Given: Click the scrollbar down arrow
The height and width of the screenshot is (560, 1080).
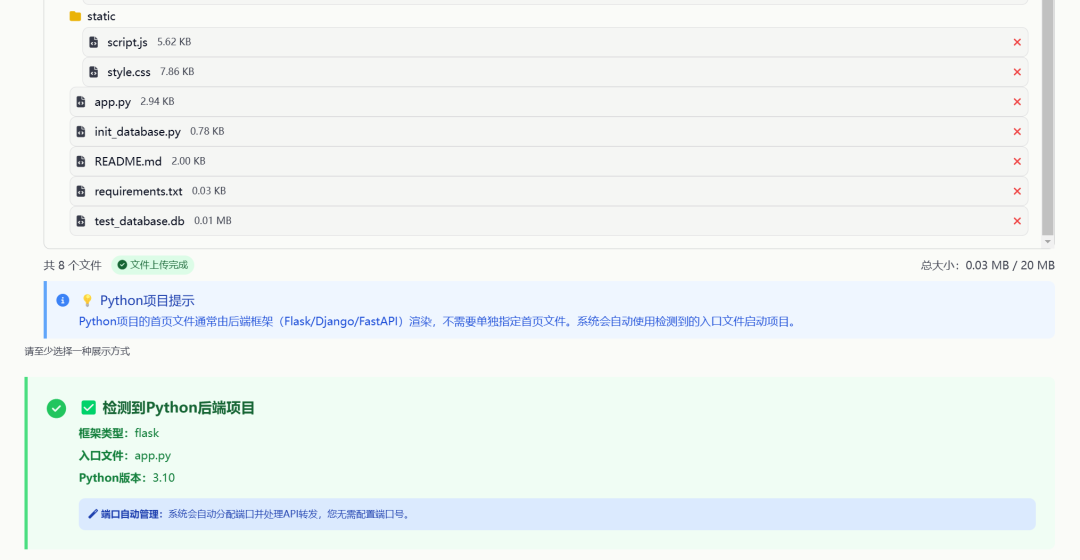Looking at the screenshot, I should point(1047,242).
